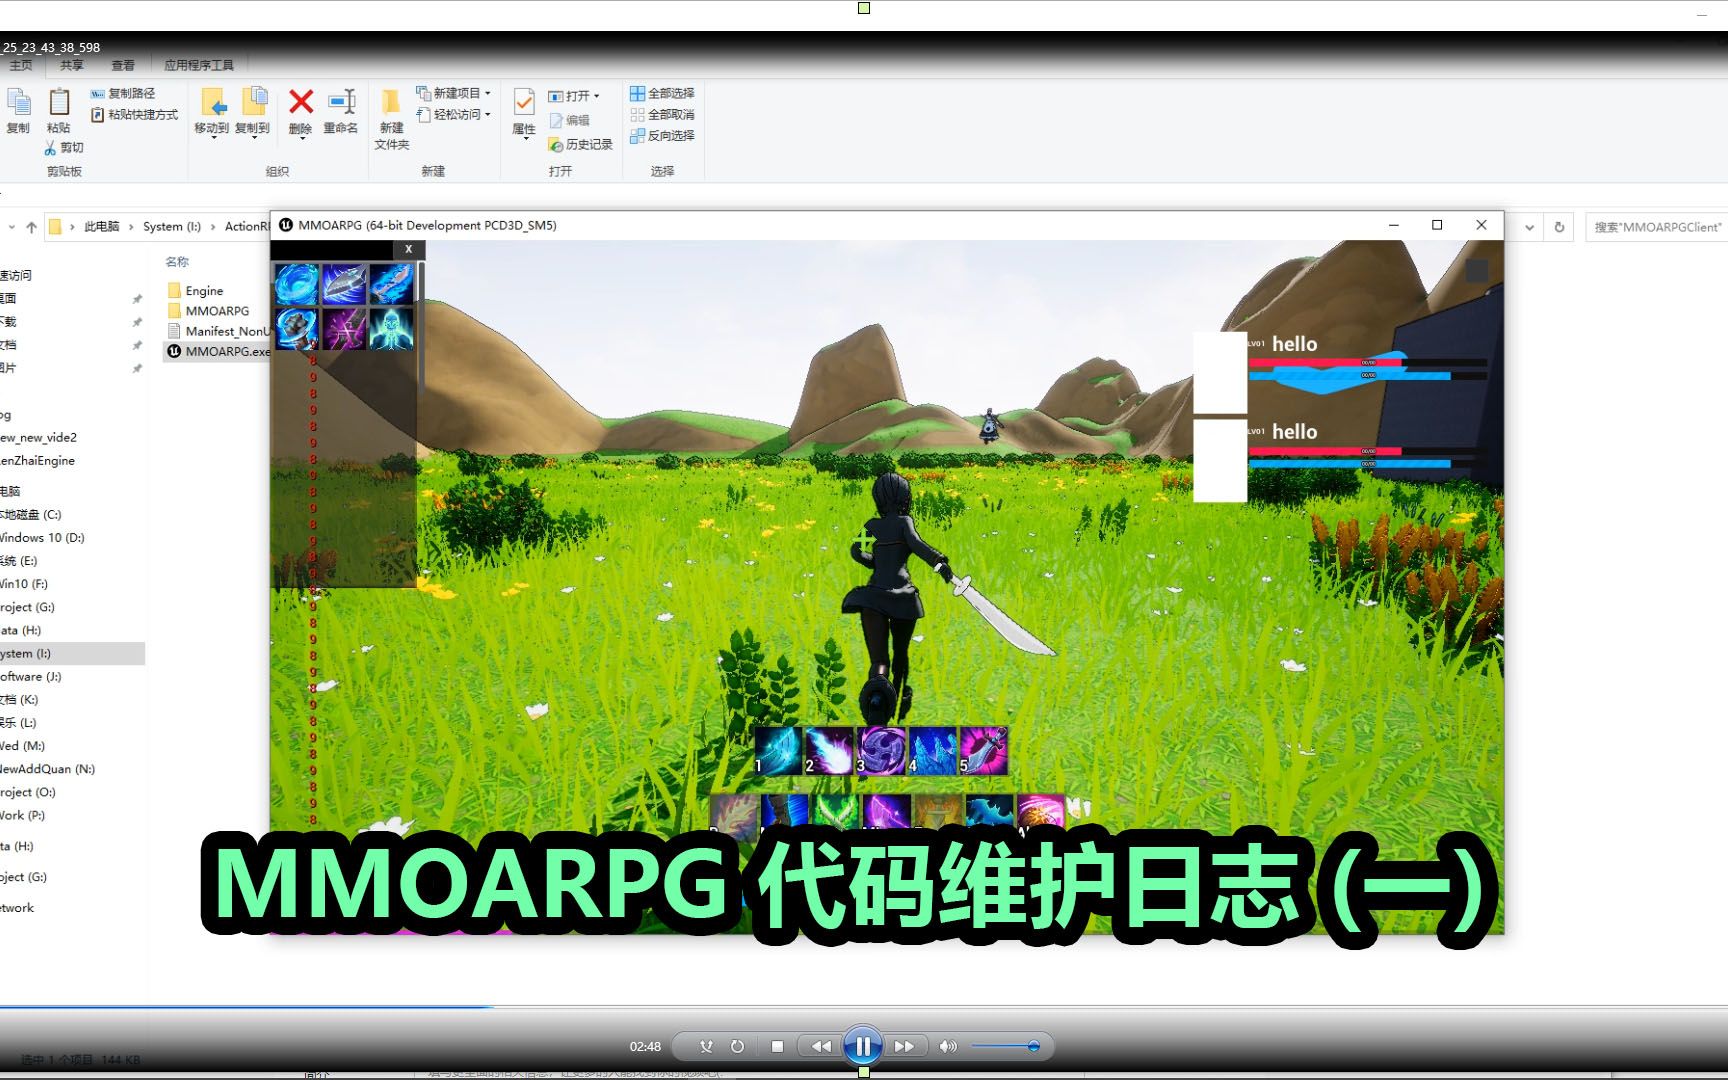Click the fast forward next button

pos(904,1046)
